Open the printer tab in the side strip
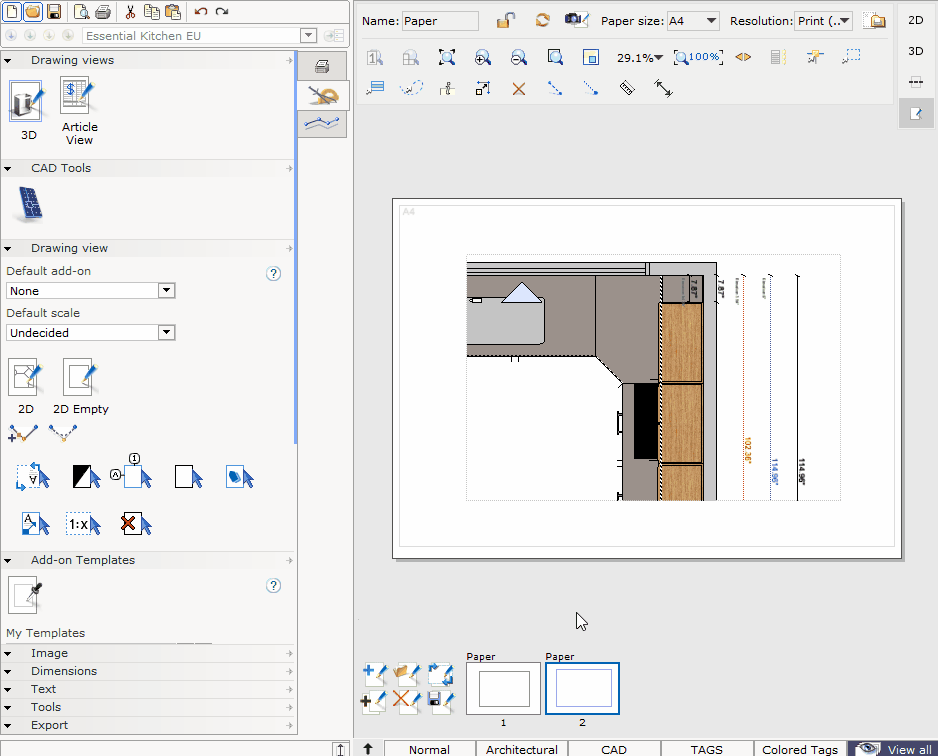938x756 pixels. click(322, 66)
